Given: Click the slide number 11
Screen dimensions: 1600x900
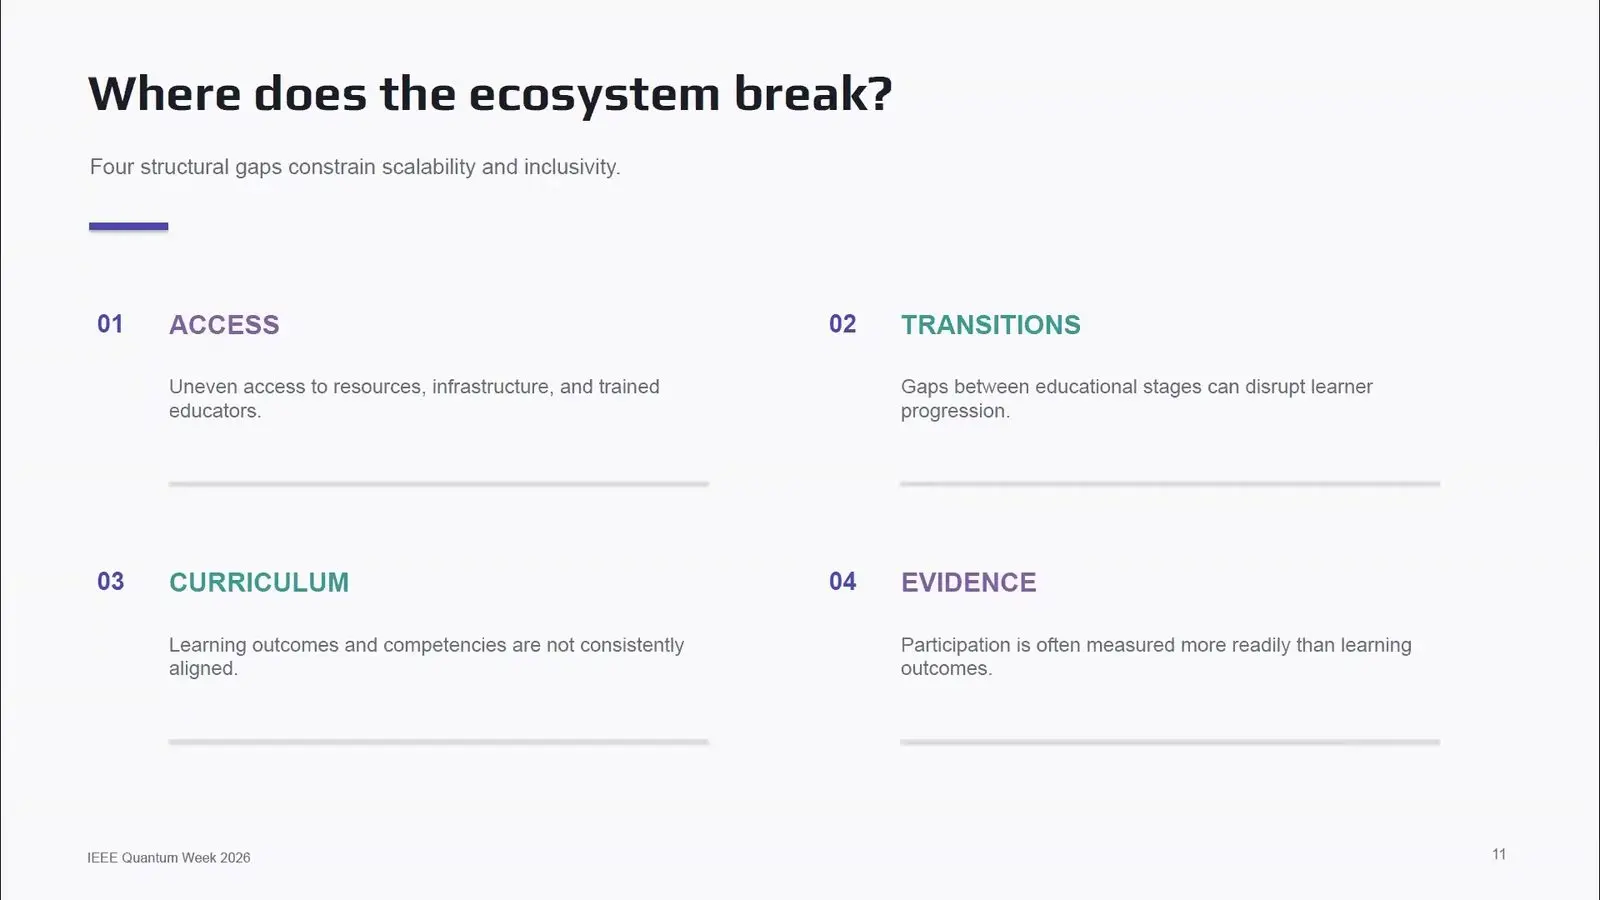Looking at the screenshot, I should pos(1499,854).
